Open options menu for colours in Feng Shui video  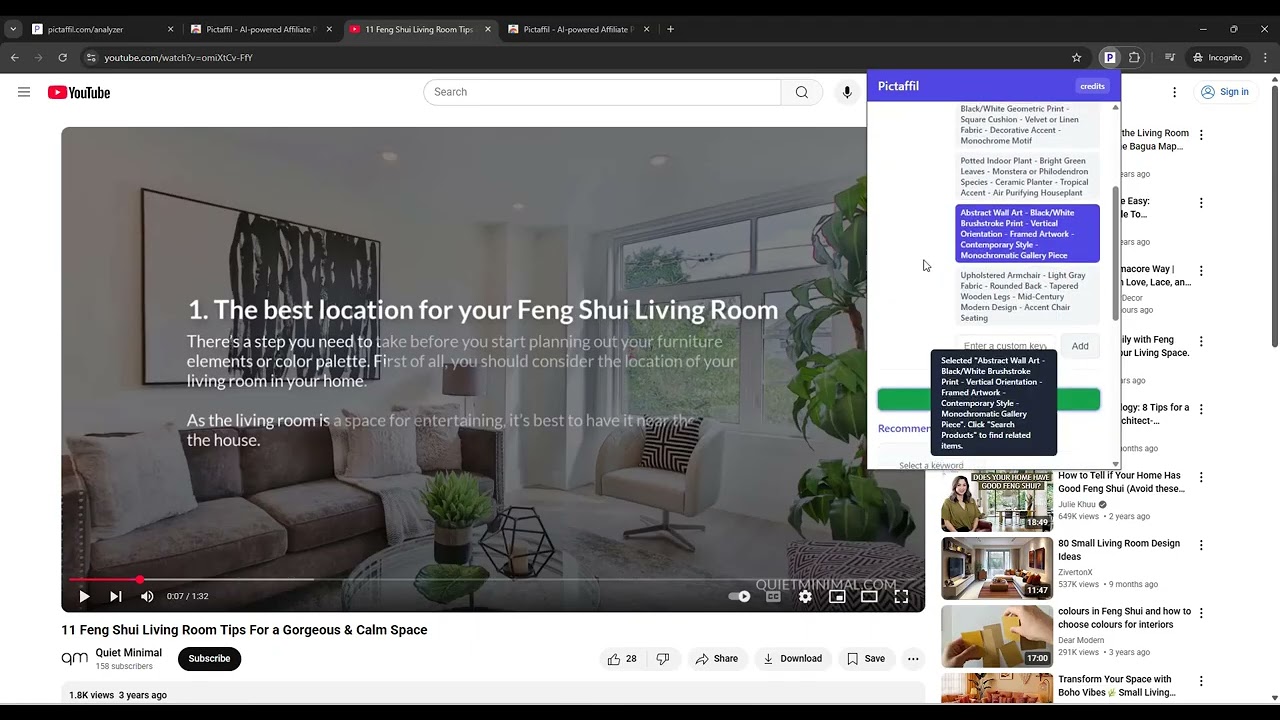coord(1201,613)
